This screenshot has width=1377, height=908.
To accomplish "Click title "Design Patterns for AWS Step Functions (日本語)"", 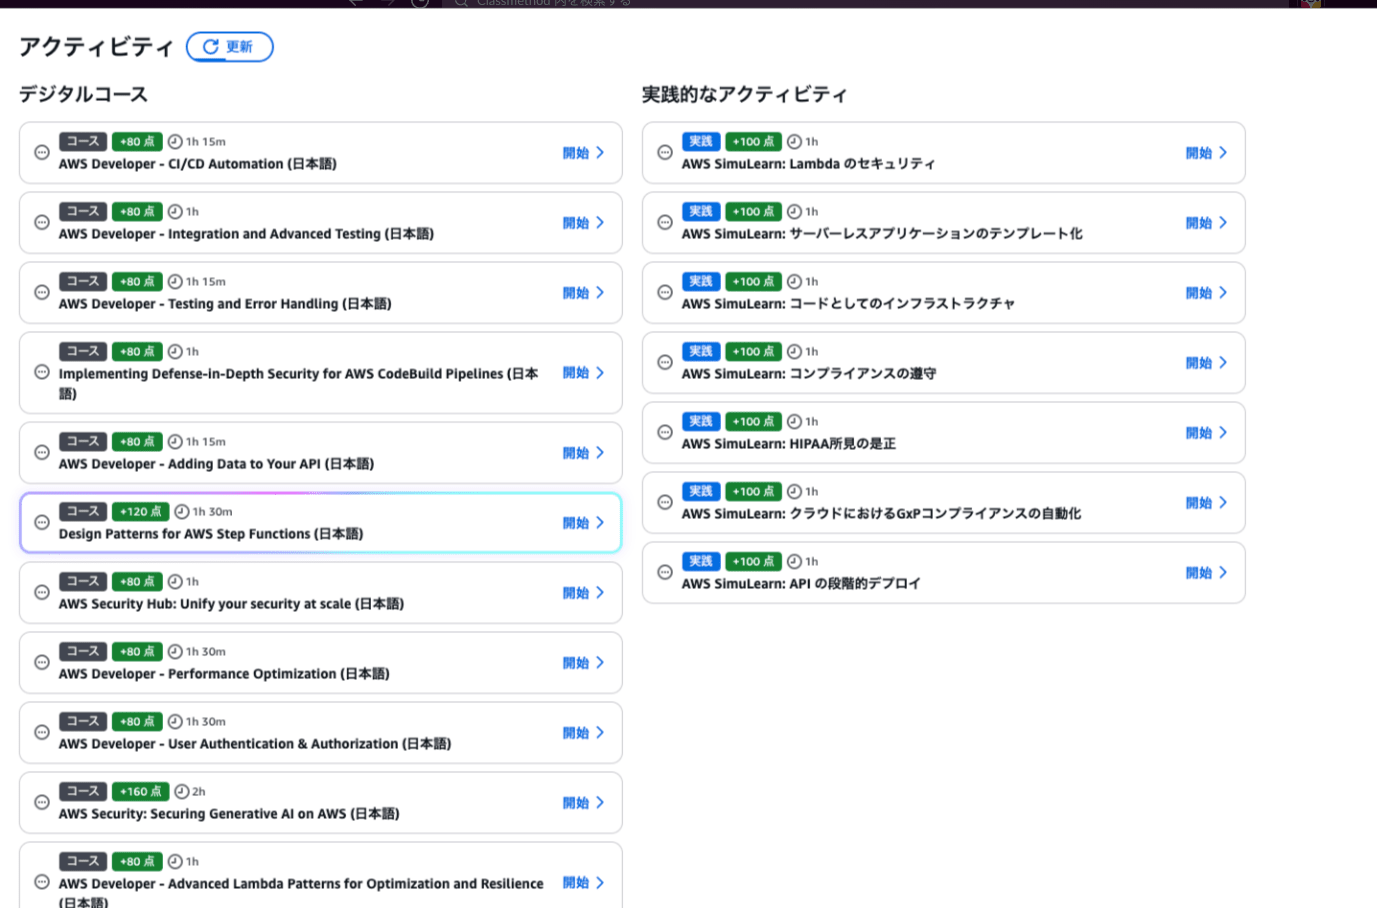I will (x=211, y=534).
